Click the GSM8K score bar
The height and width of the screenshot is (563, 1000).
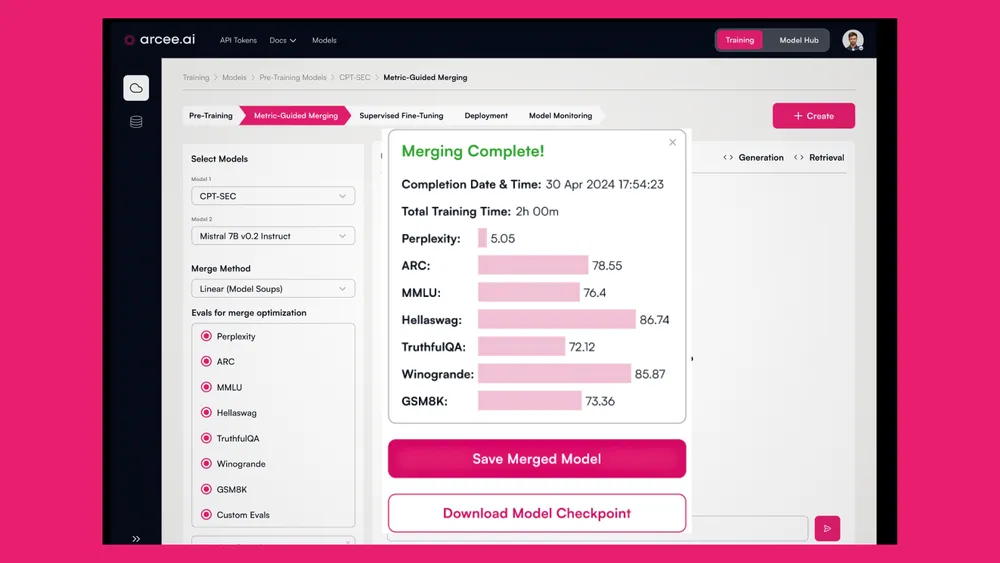[x=530, y=401]
